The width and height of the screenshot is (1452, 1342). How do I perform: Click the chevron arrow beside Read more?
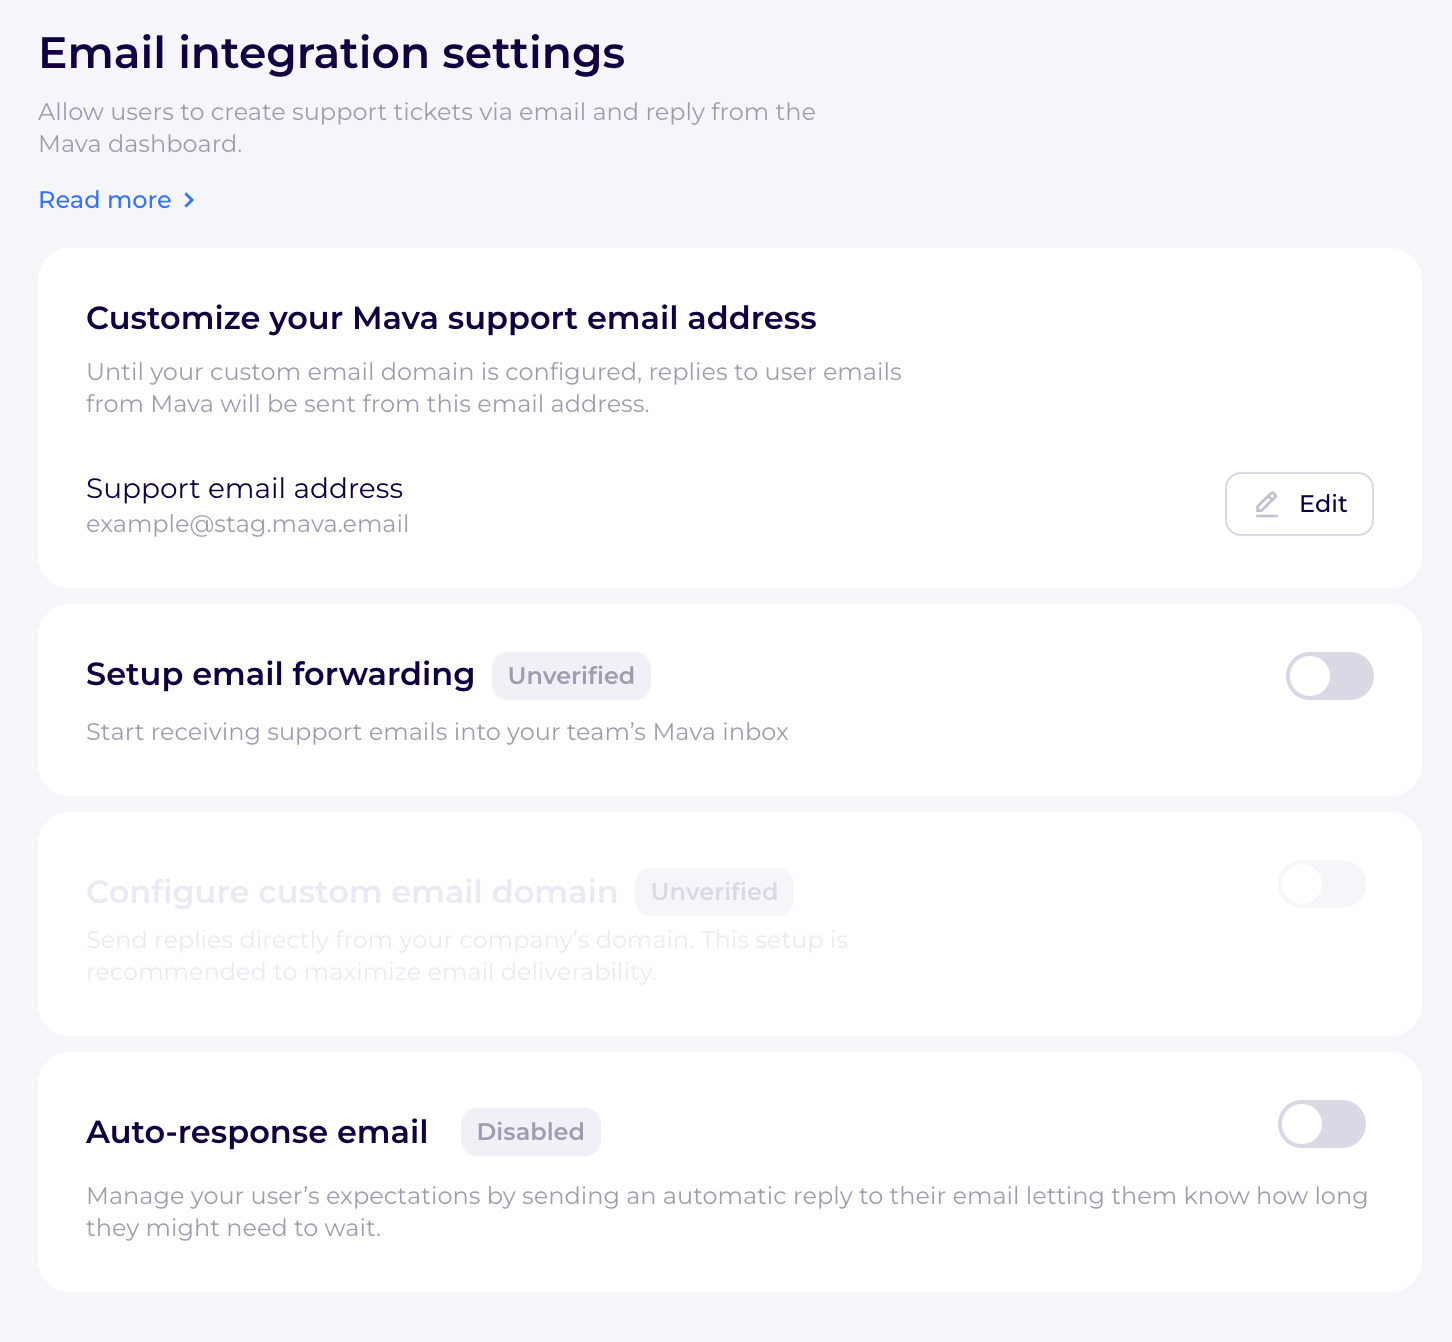(189, 200)
